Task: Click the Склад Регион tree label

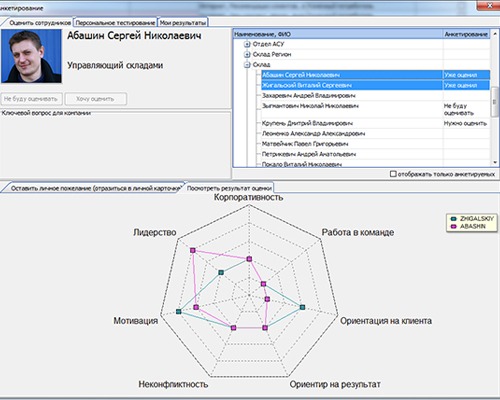Action: (x=272, y=54)
